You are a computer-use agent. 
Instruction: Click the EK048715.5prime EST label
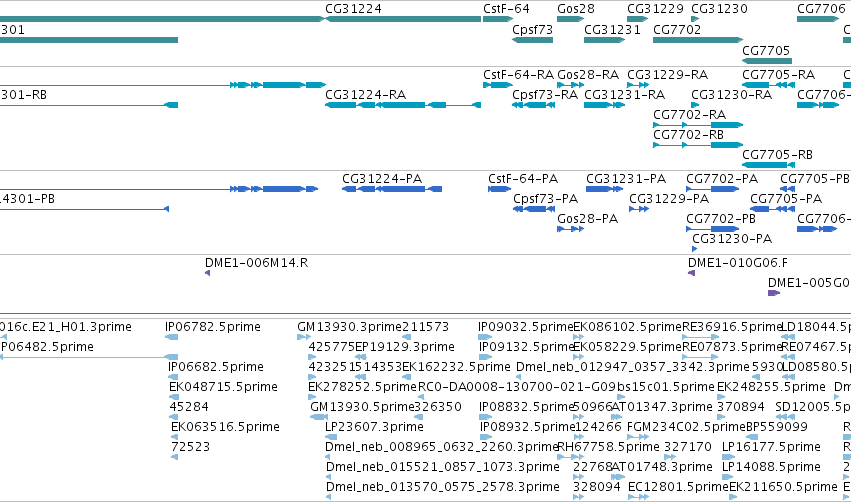(223, 387)
